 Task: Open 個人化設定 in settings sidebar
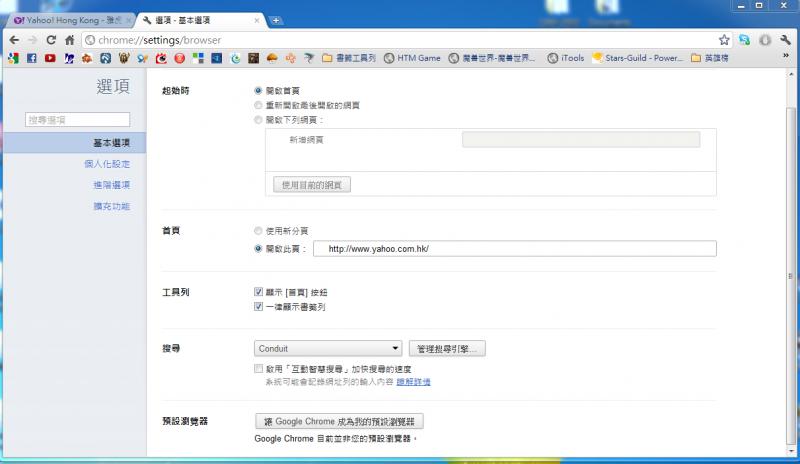tap(107, 164)
